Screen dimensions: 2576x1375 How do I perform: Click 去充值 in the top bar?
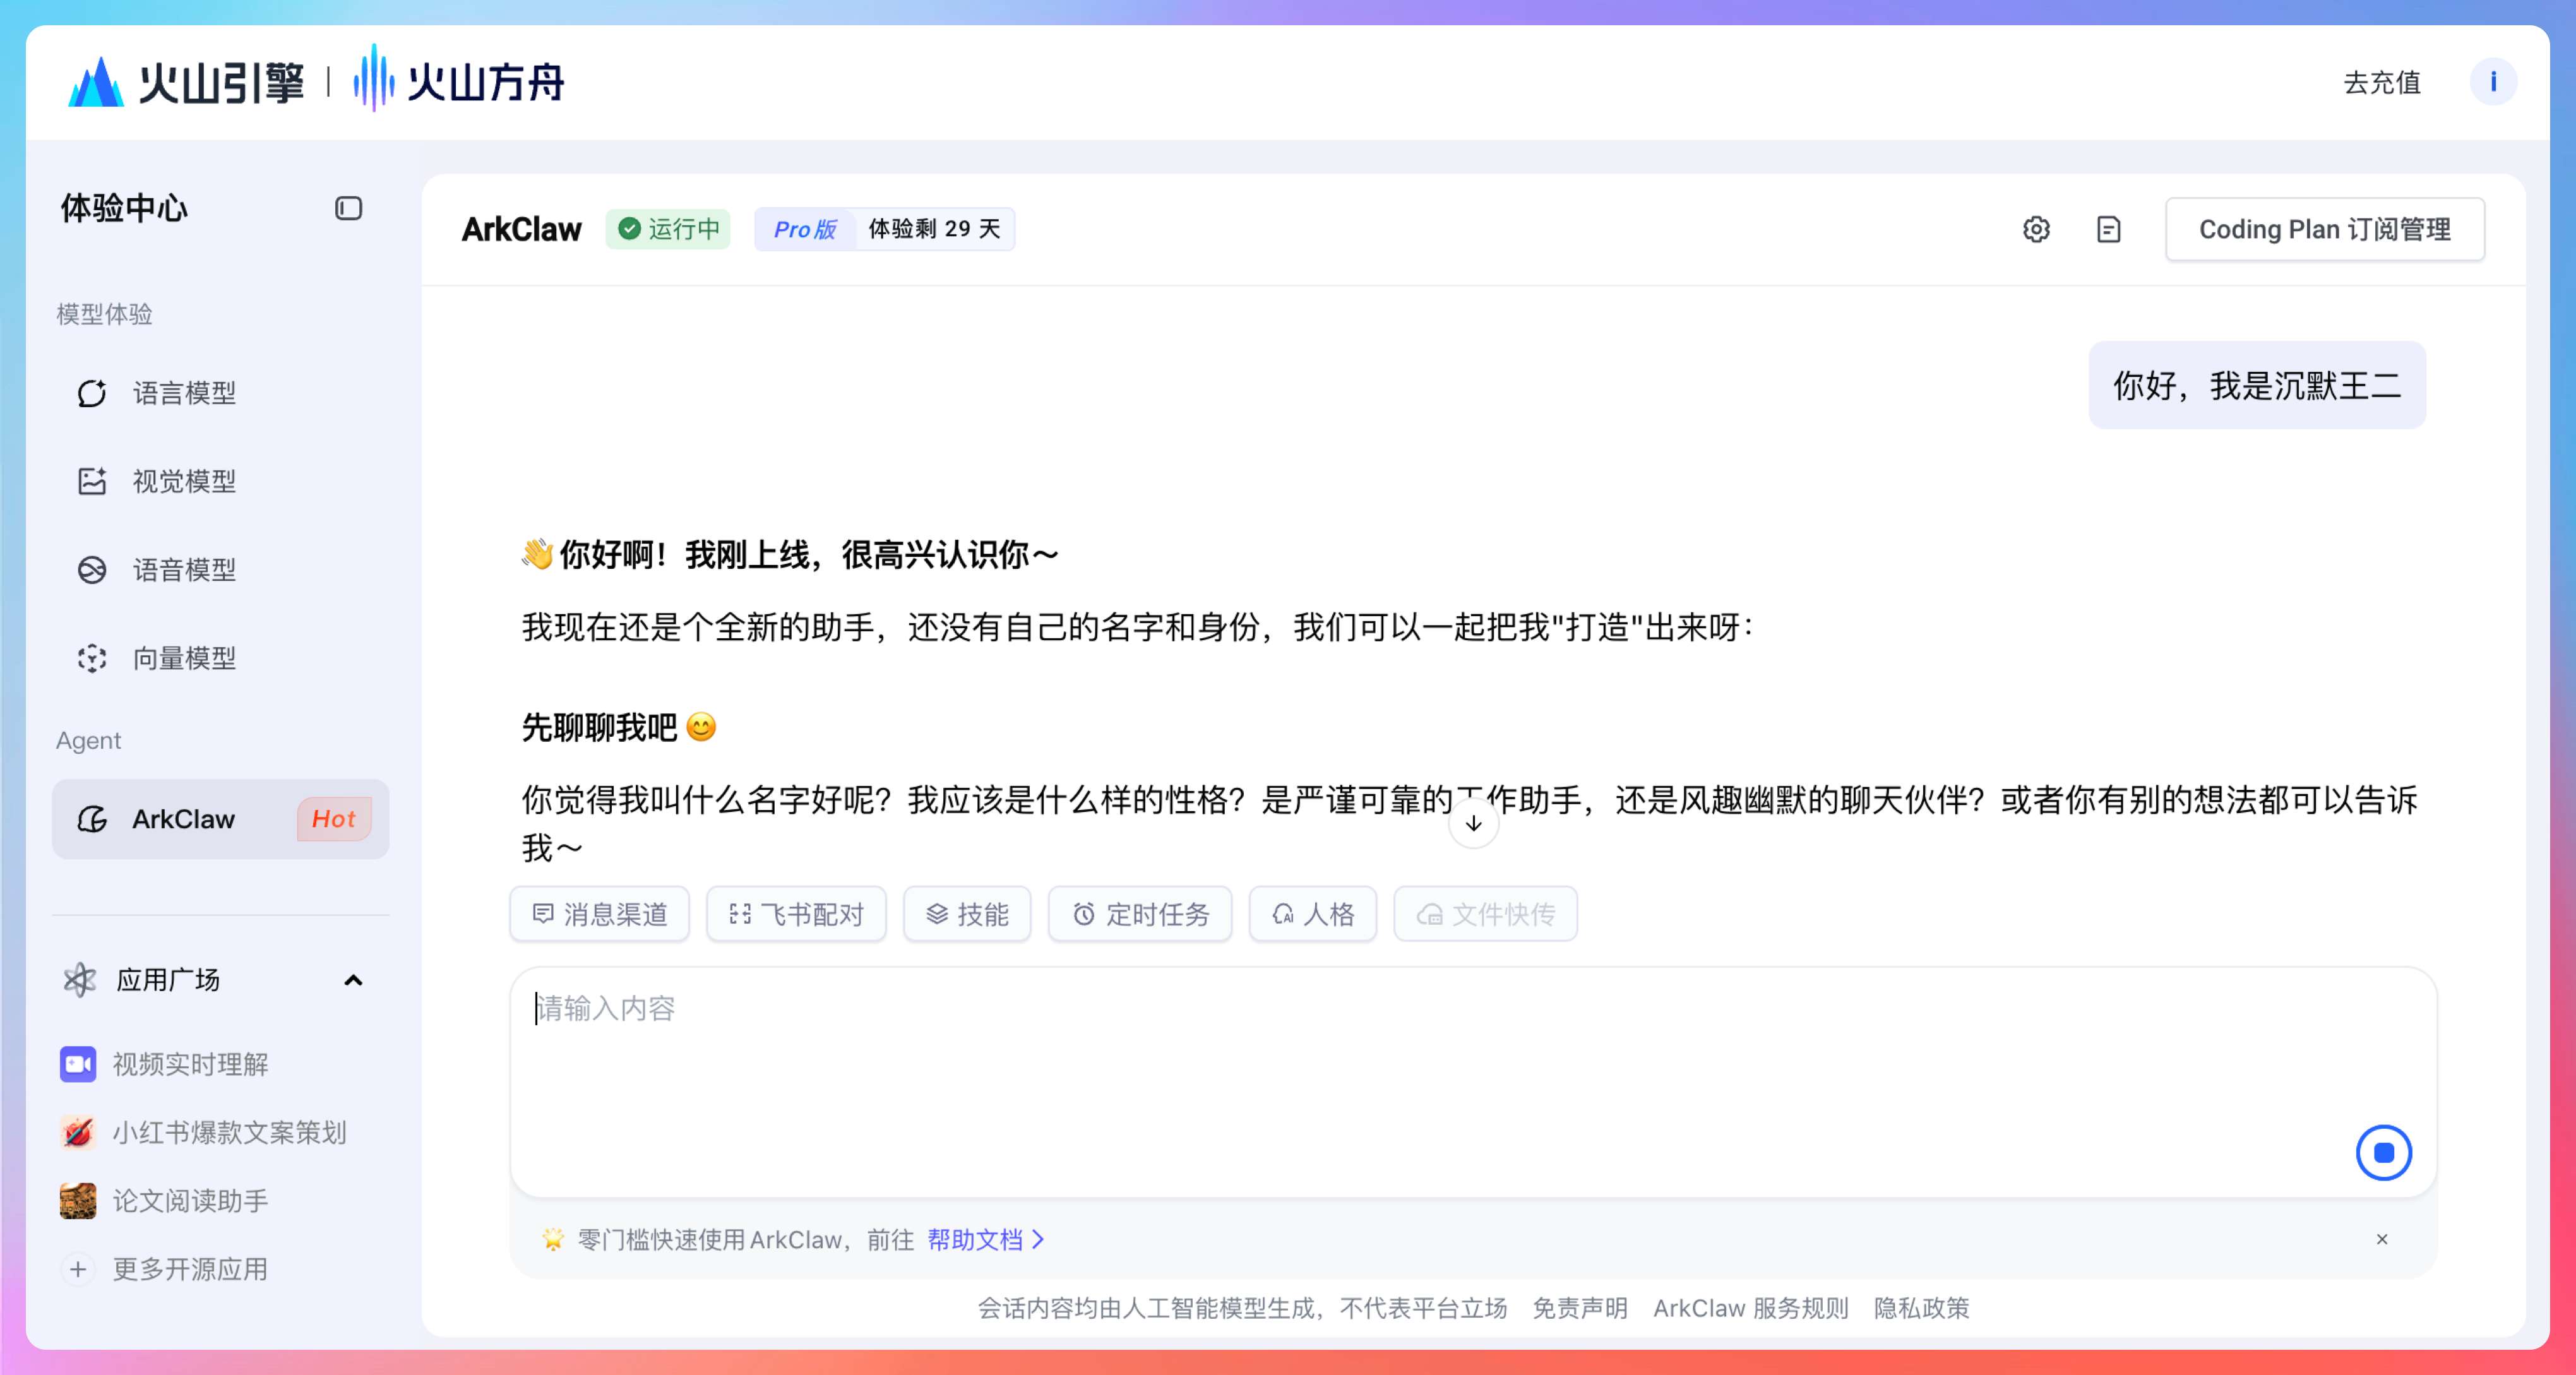2382,82
